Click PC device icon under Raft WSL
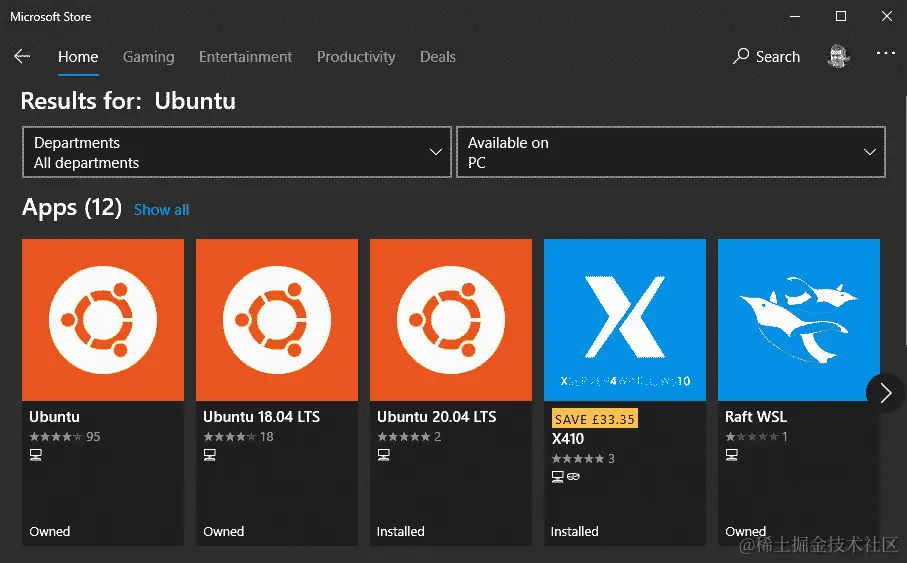This screenshot has height=563, width=907. pyautogui.click(x=732, y=455)
